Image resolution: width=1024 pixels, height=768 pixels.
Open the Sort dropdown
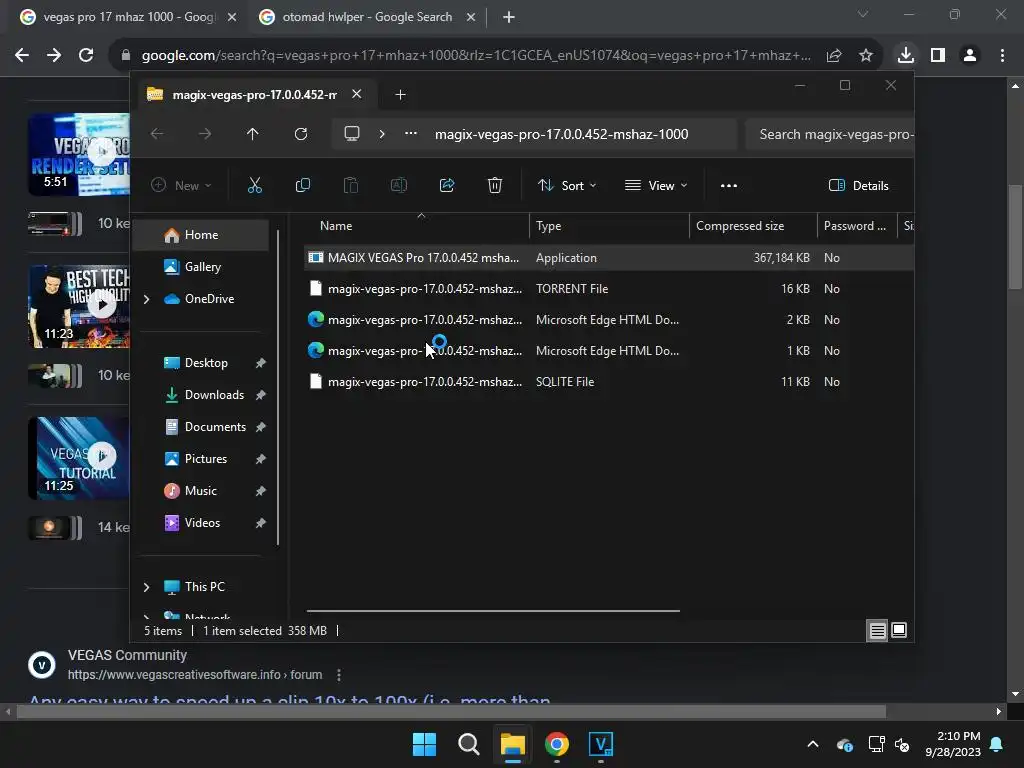point(567,185)
